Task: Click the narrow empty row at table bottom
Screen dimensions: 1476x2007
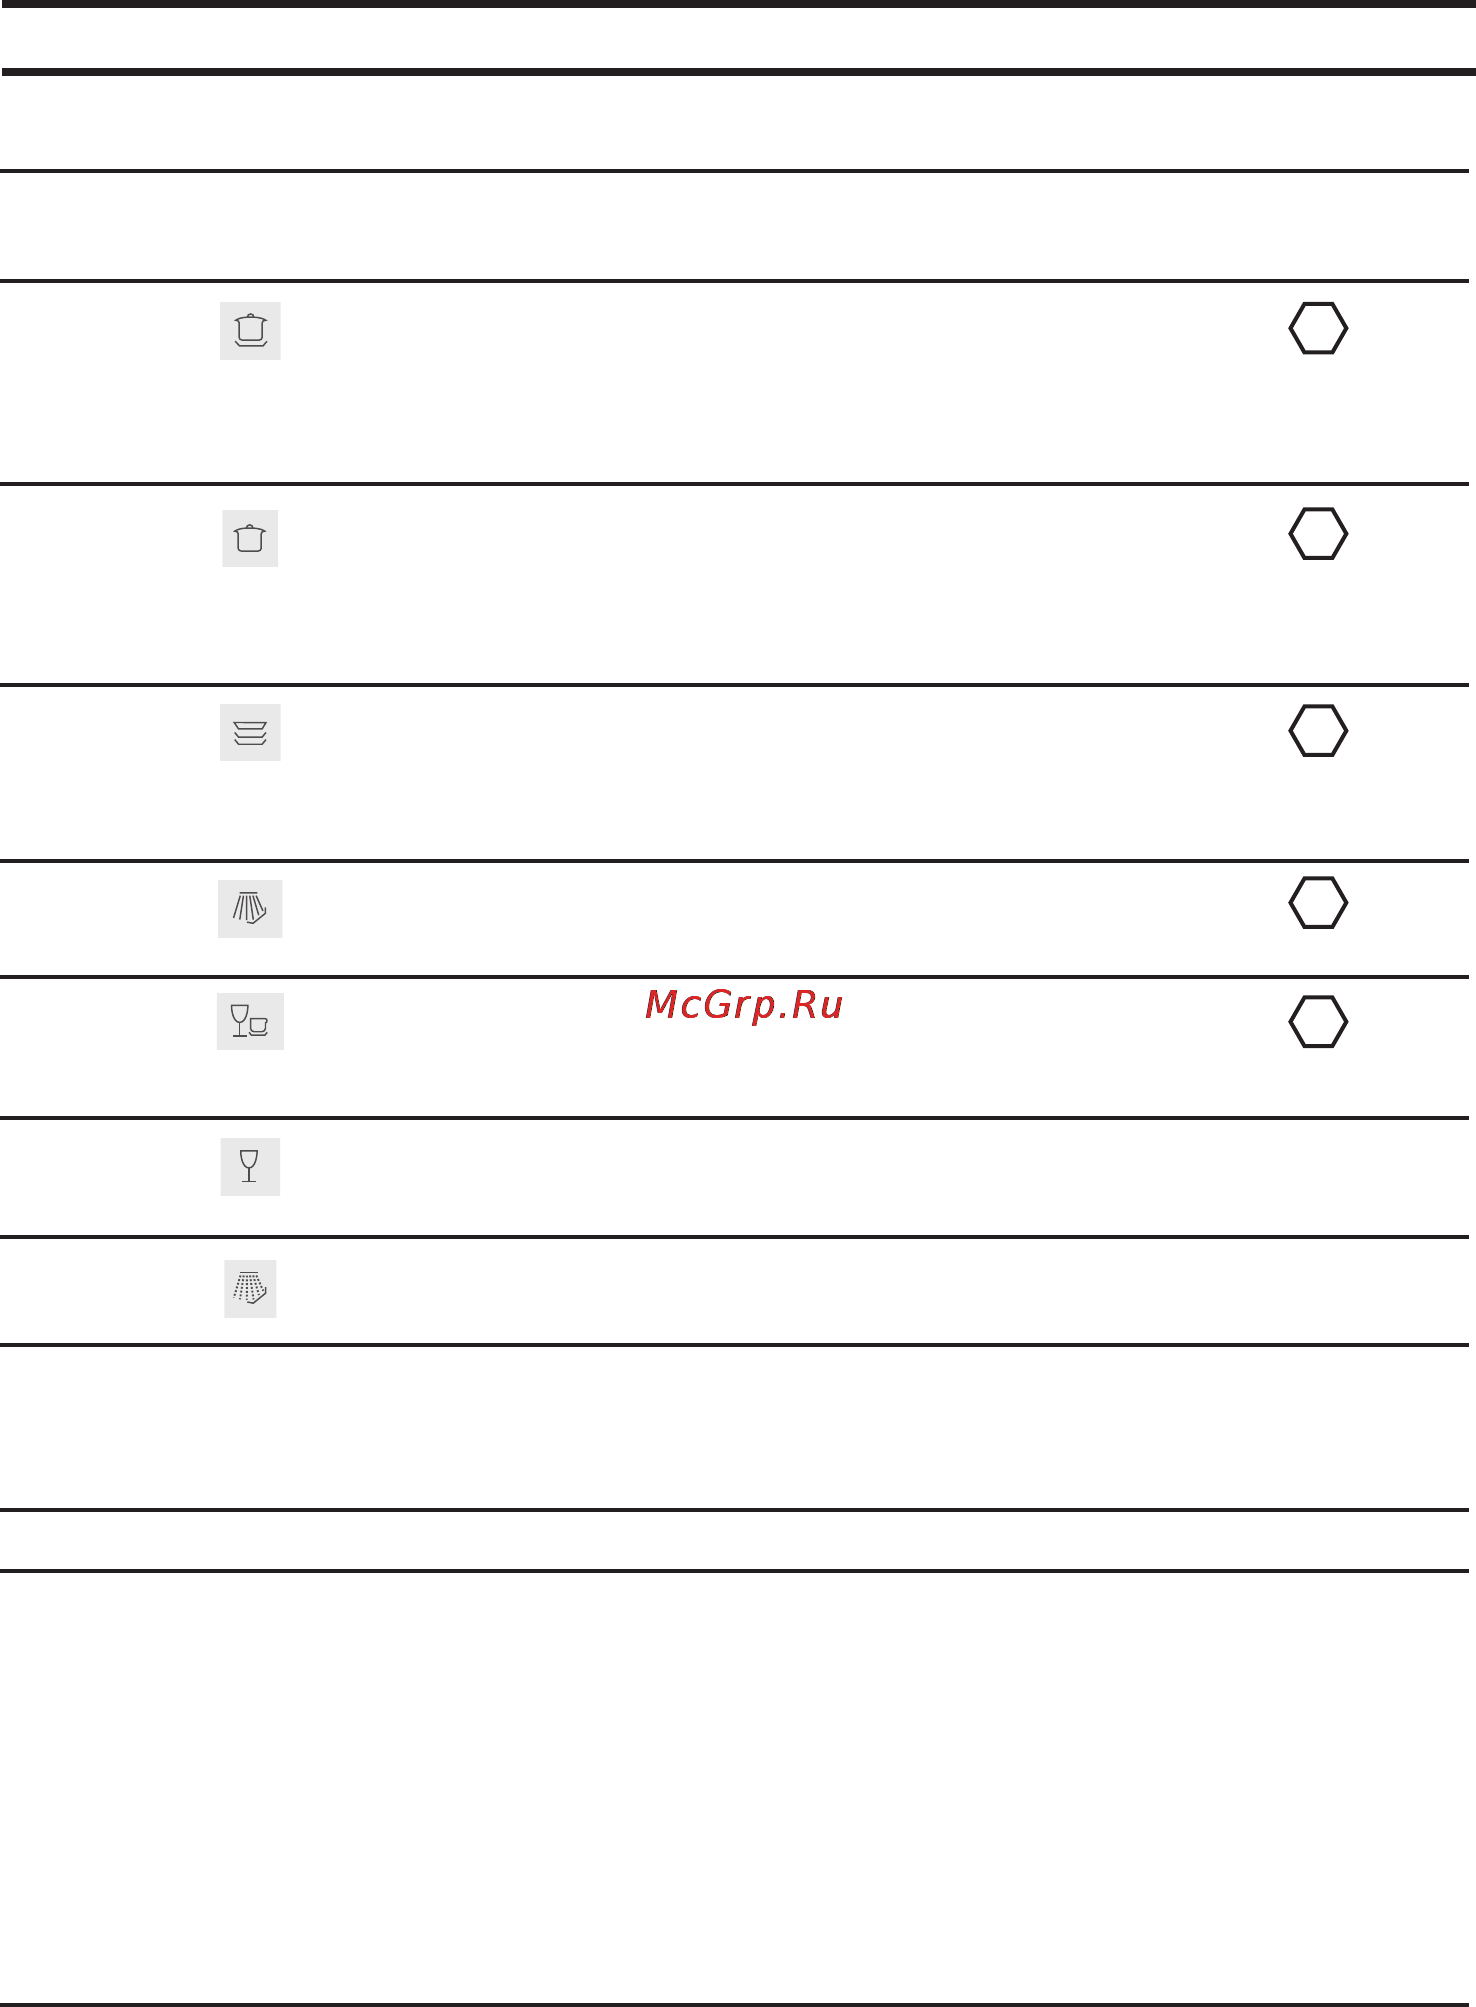Action: pyautogui.click(x=735, y=1541)
